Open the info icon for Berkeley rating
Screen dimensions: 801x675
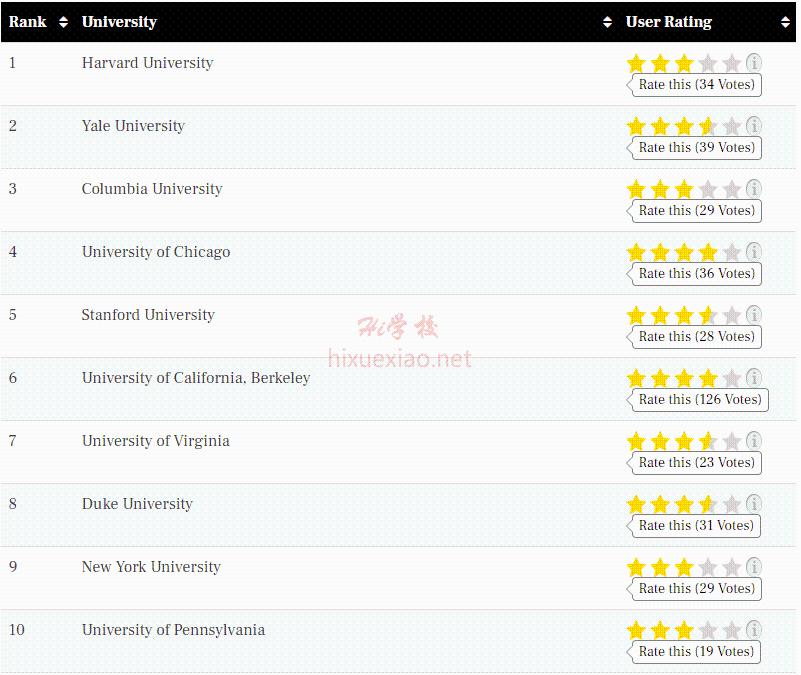pos(753,378)
